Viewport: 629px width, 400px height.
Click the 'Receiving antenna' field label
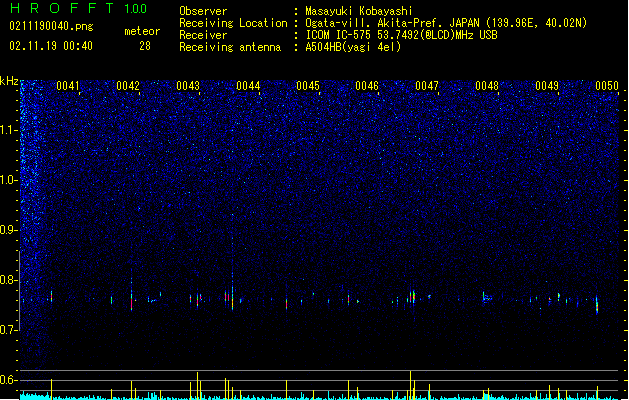230,47
